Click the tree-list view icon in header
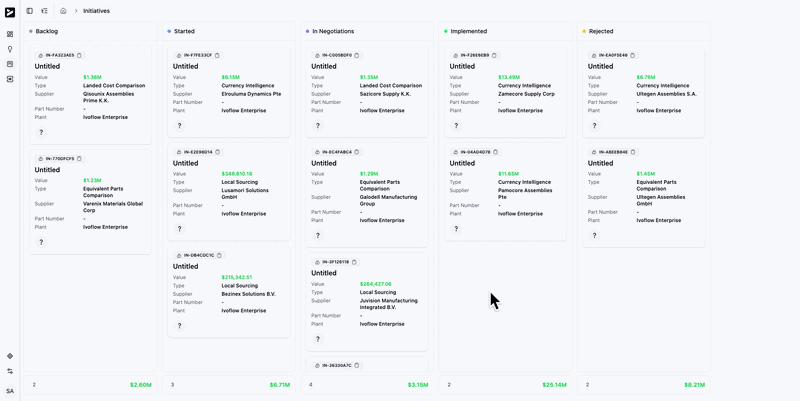800x401 pixels. tap(44, 11)
